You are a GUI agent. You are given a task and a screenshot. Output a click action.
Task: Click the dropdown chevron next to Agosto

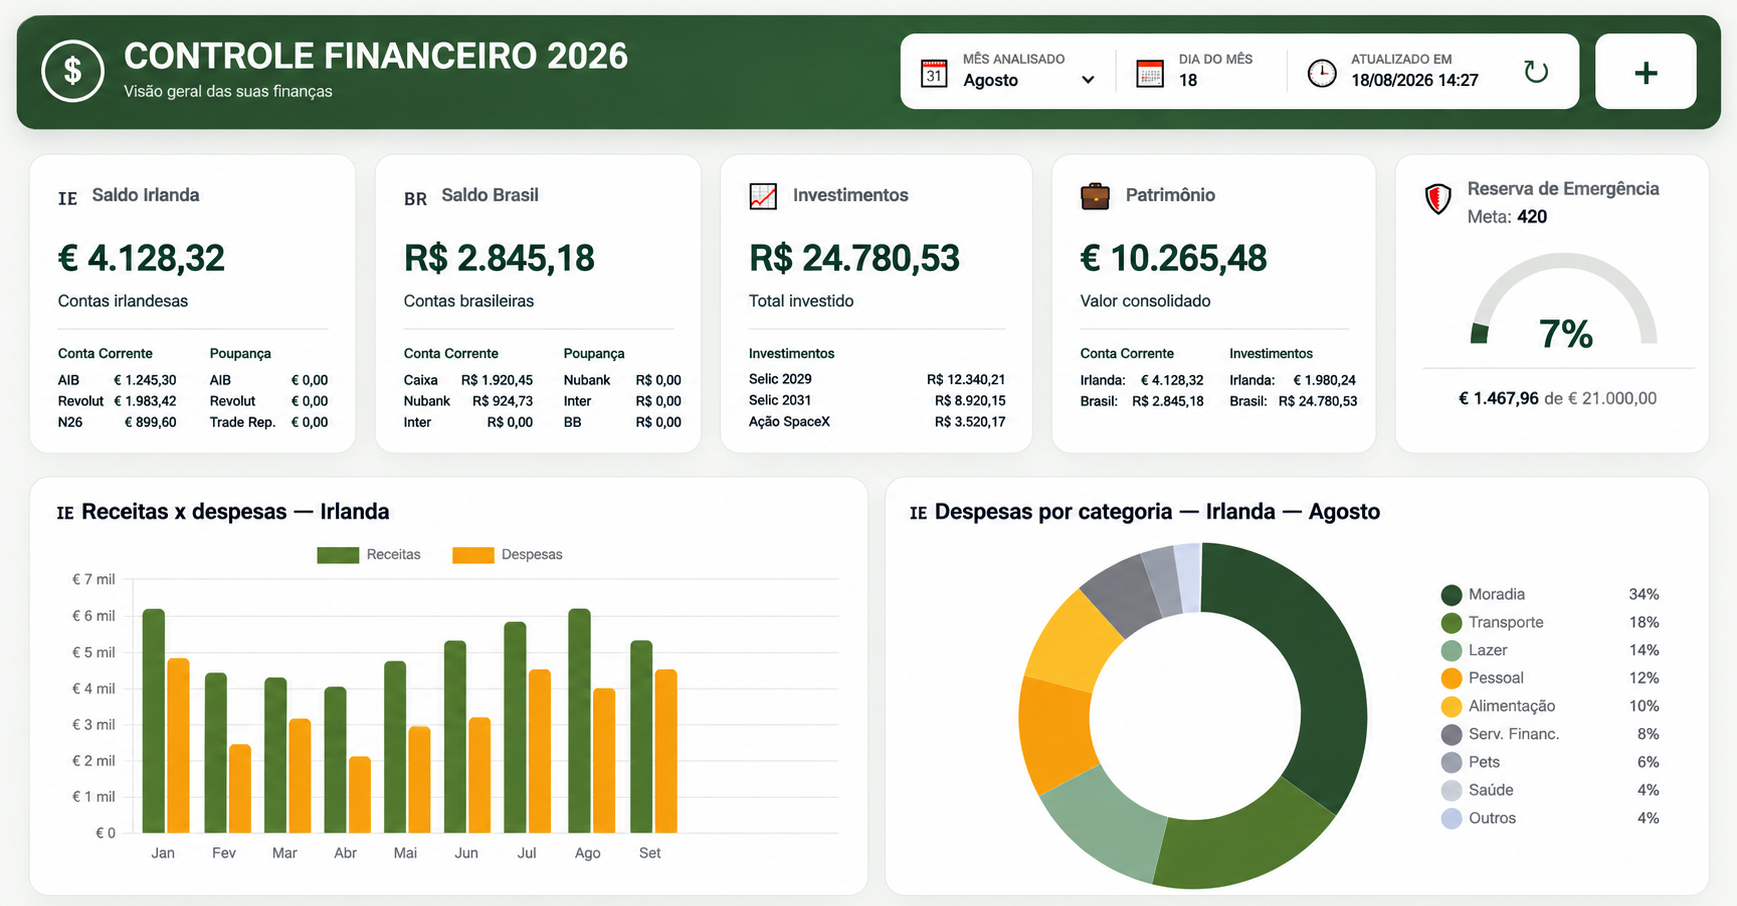[1088, 80]
